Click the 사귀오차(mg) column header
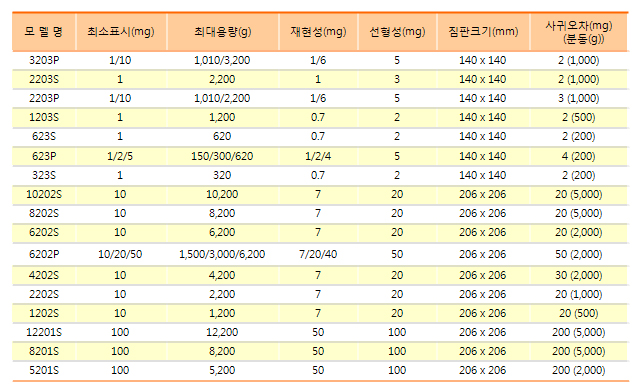The width and height of the screenshot is (640, 392). tap(579, 32)
